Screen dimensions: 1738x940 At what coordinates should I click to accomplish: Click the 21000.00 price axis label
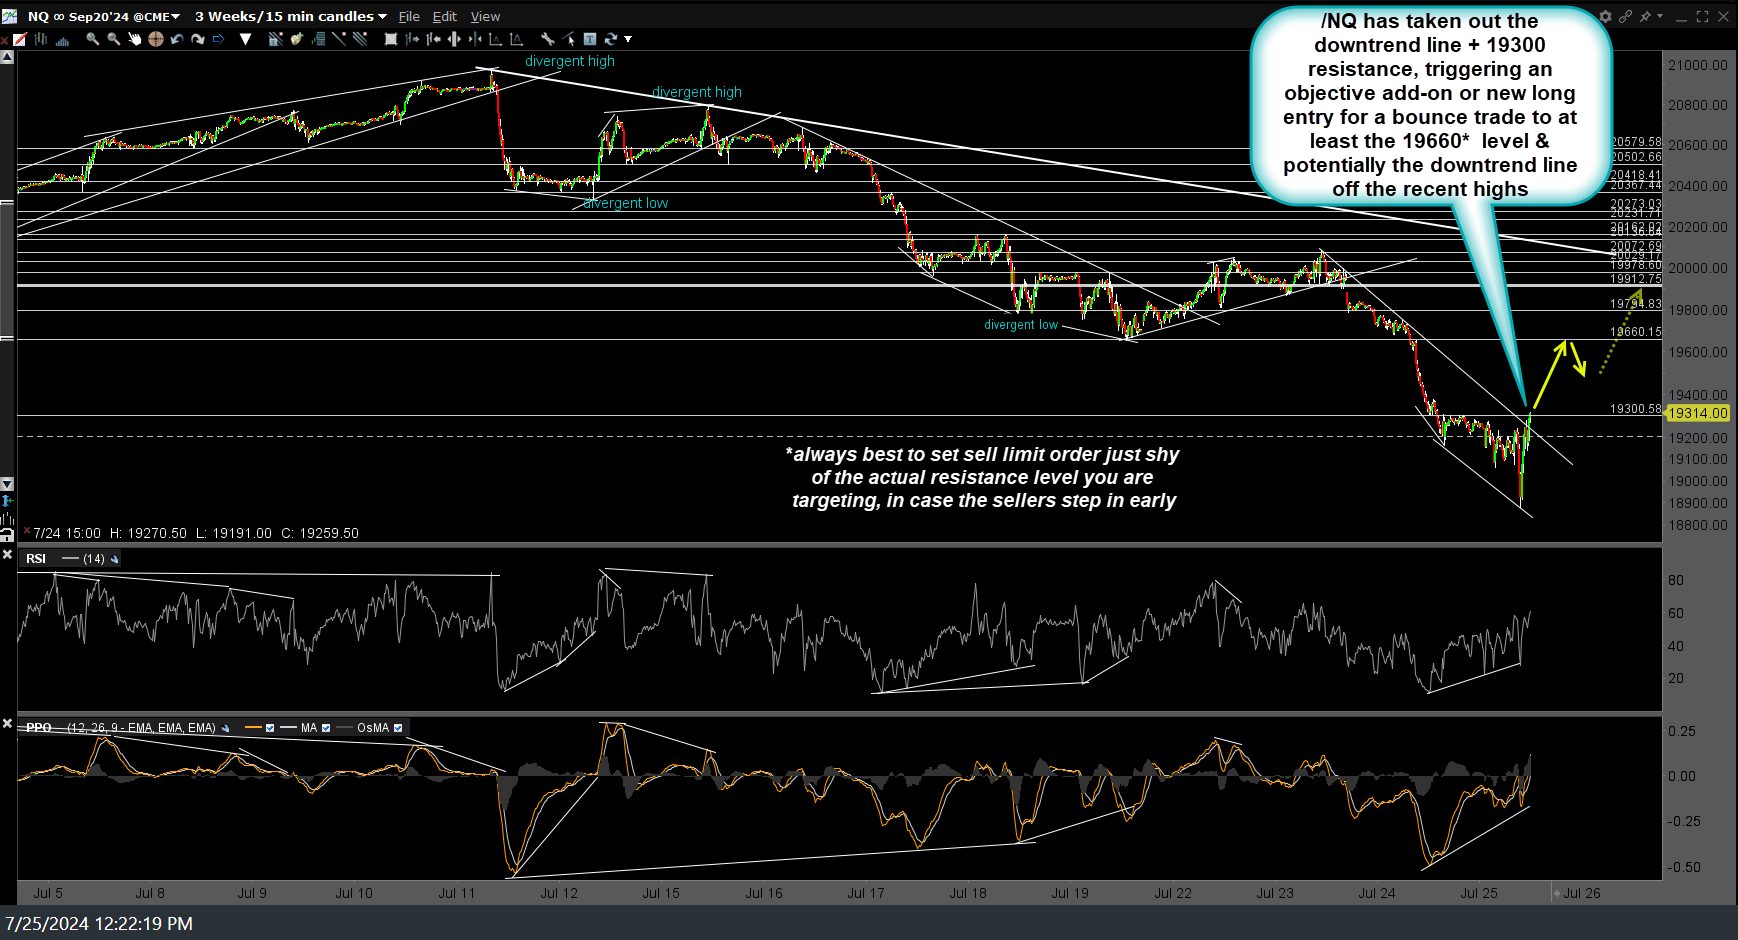pyautogui.click(x=1697, y=65)
